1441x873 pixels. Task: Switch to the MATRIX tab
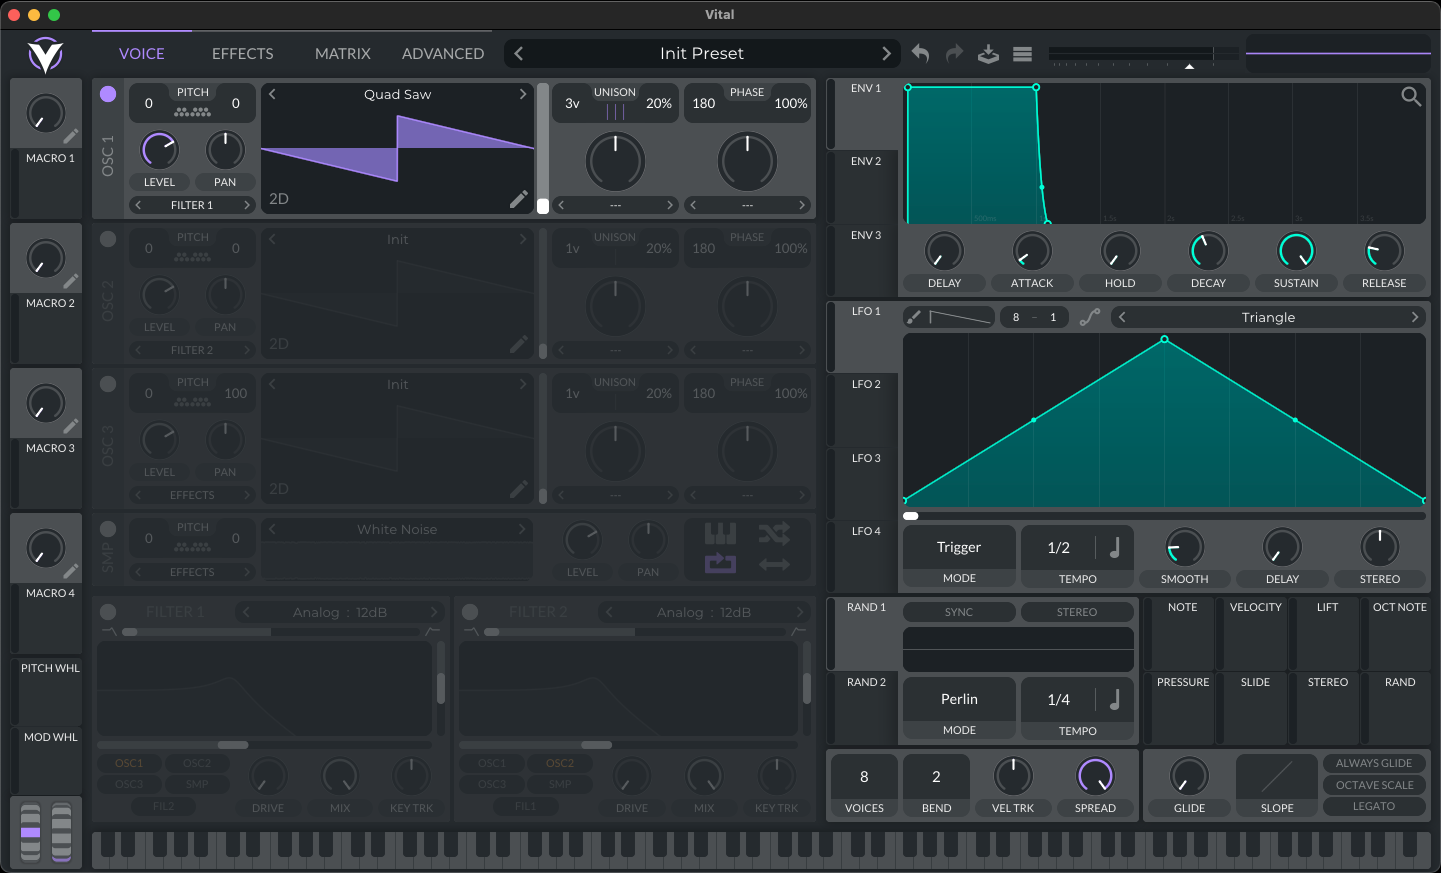point(343,54)
